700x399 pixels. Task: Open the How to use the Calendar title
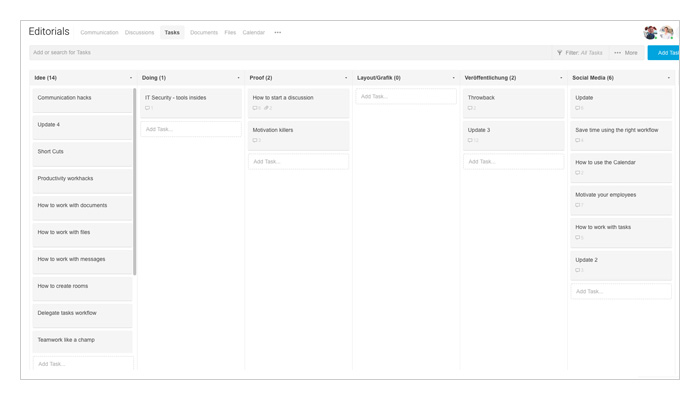[605, 162]
